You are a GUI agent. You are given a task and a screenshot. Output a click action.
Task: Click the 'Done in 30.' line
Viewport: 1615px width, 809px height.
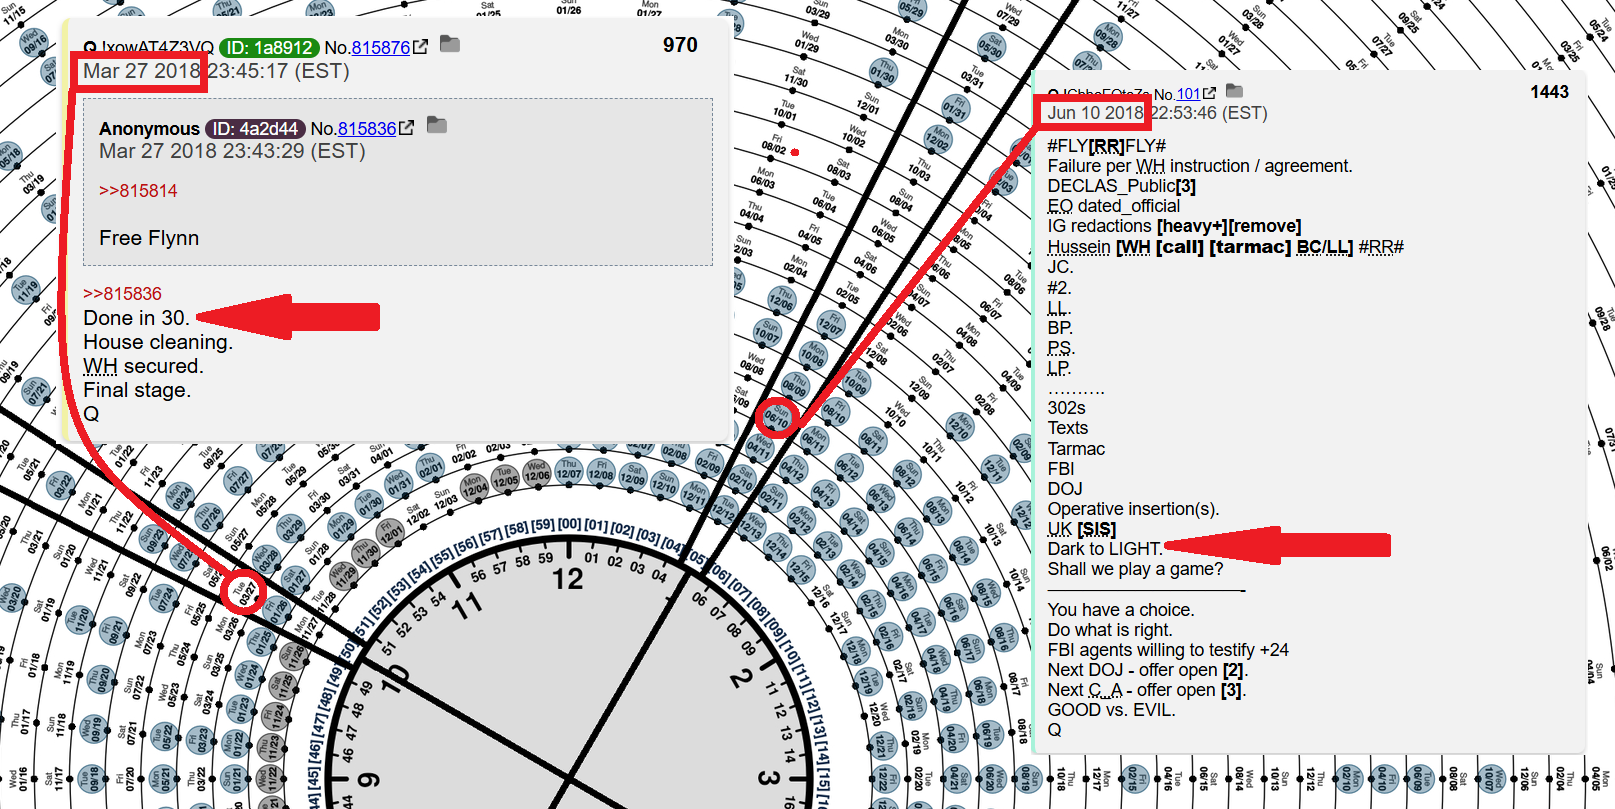pyautogui.click(x=136, y=318)
